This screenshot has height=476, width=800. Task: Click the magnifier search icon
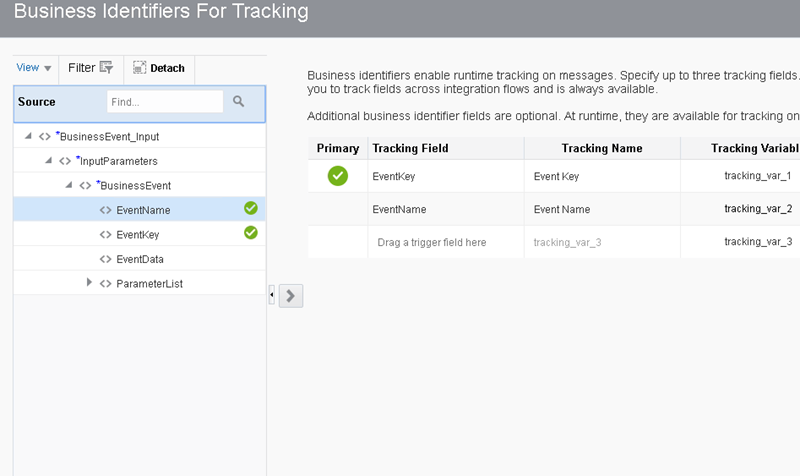click(238, 101)
